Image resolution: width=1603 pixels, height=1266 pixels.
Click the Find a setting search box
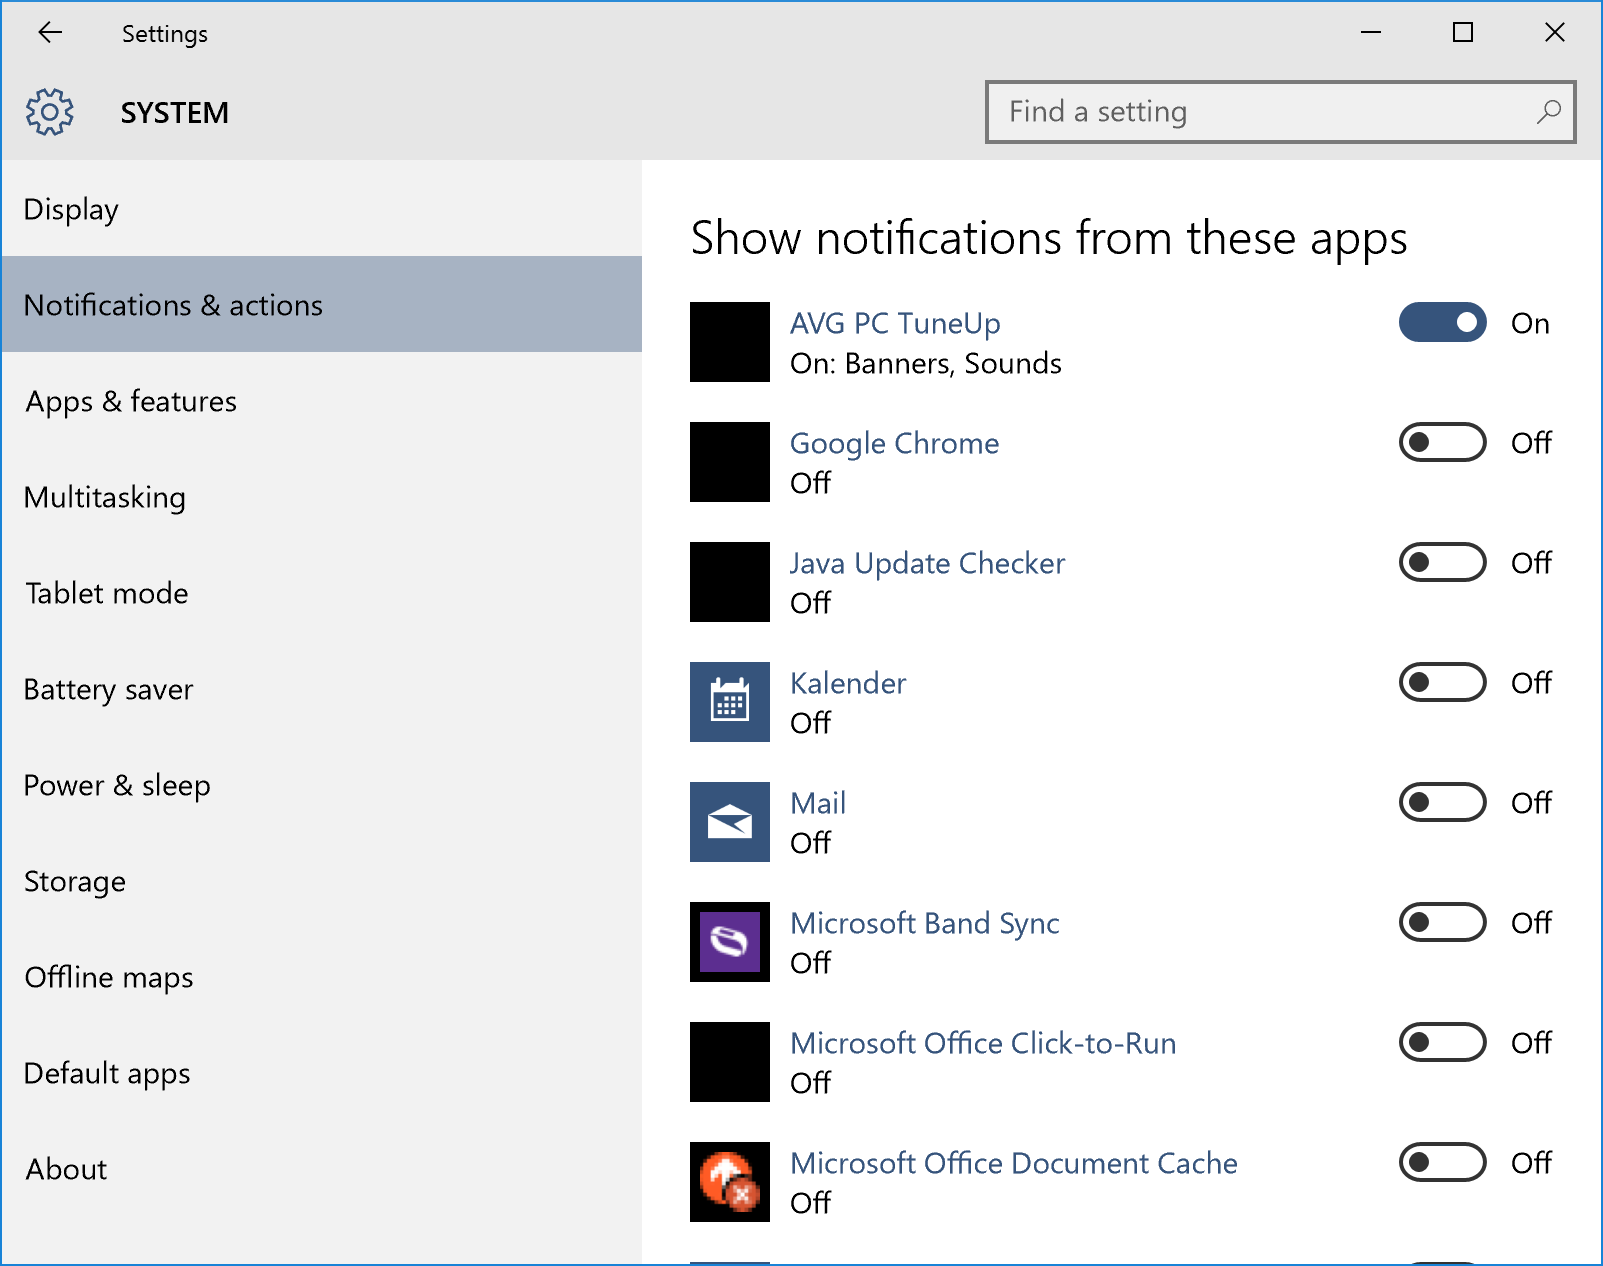tap(1280, 112)
